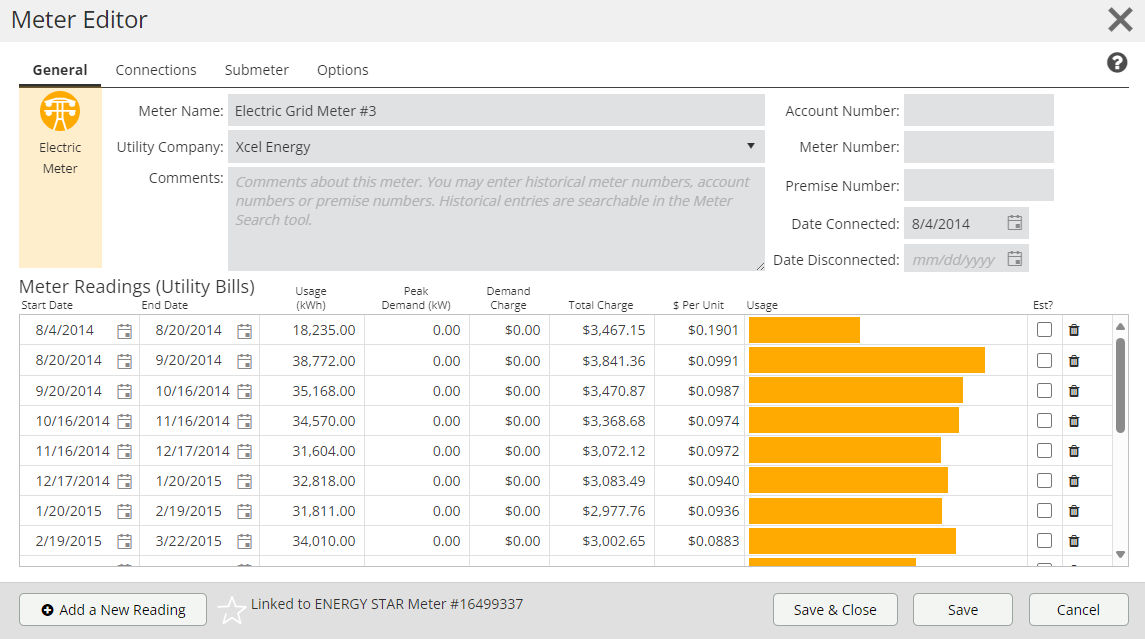
Task: Click the Add a New Reading button
Action: tap(113, 609)
